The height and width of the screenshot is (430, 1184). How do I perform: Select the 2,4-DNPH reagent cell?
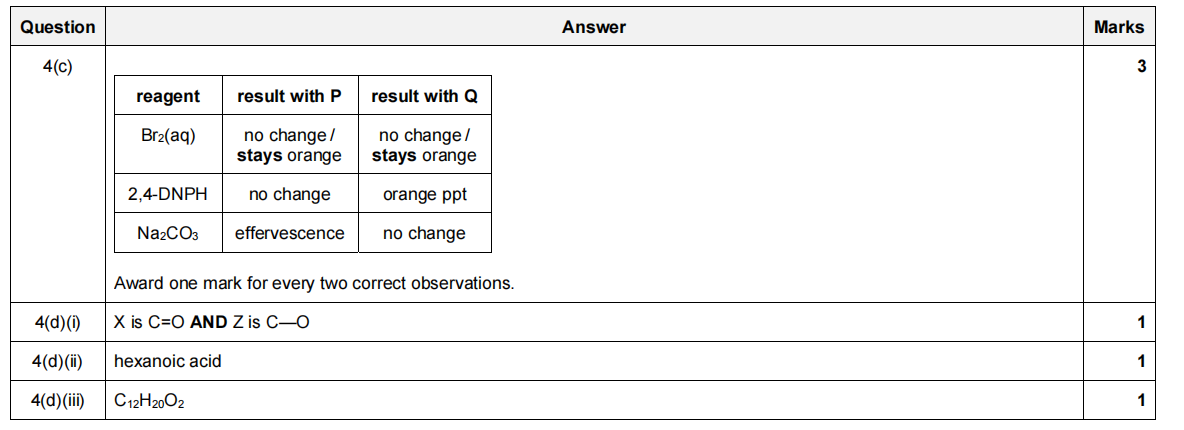pos(168,194)
